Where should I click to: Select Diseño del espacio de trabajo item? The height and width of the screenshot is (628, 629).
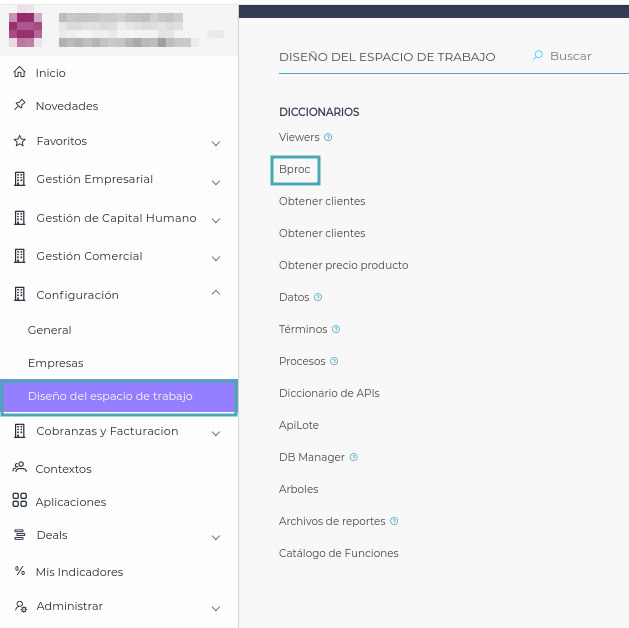click(x=110, y=397)
